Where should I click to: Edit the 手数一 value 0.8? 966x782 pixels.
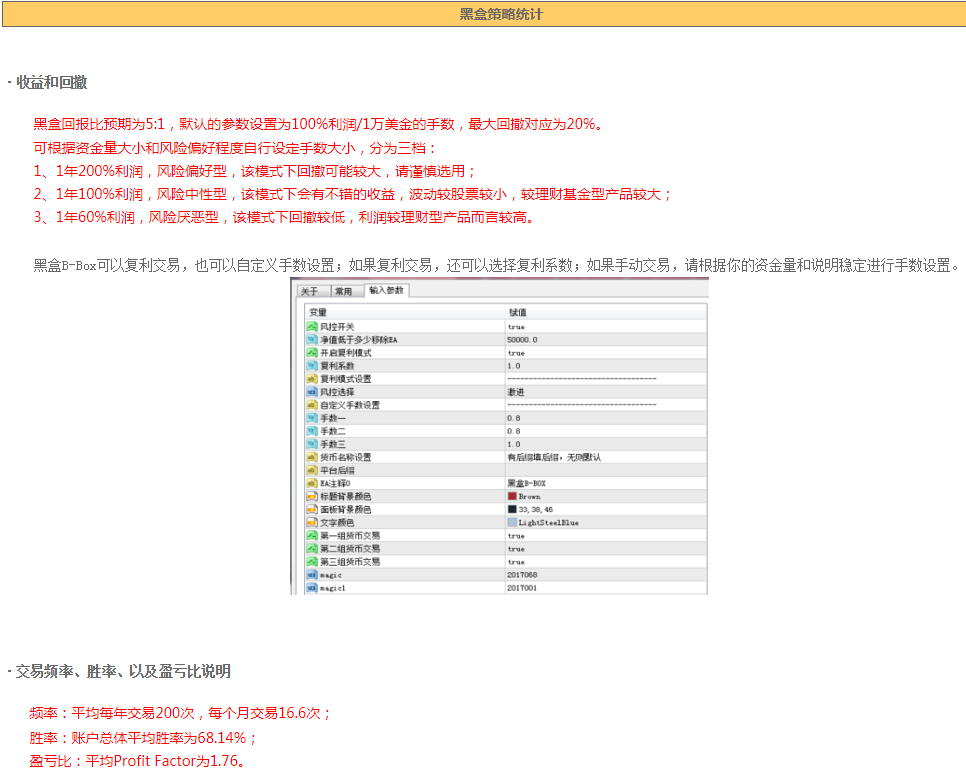605,418
